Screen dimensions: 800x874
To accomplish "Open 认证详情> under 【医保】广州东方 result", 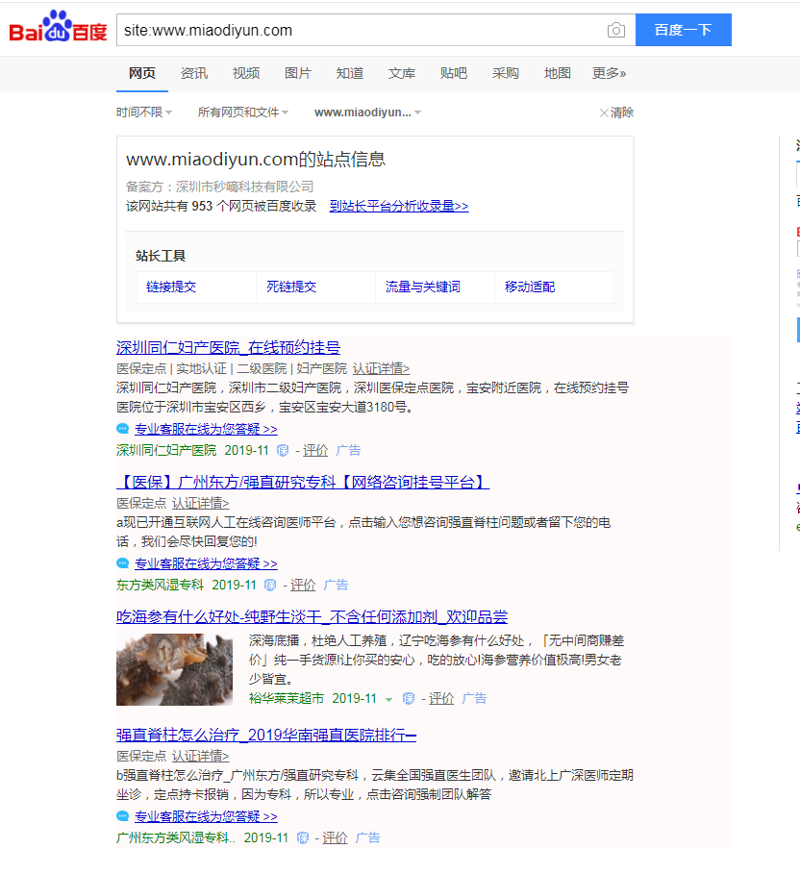I will [200, 503].
